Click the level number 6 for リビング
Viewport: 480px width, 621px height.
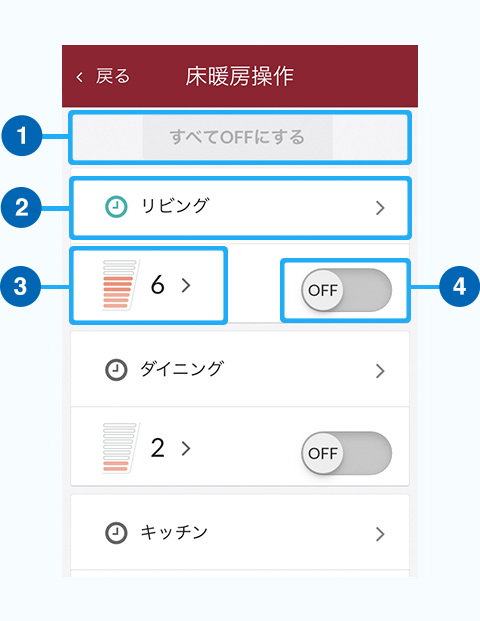click(x=158, y=284)
